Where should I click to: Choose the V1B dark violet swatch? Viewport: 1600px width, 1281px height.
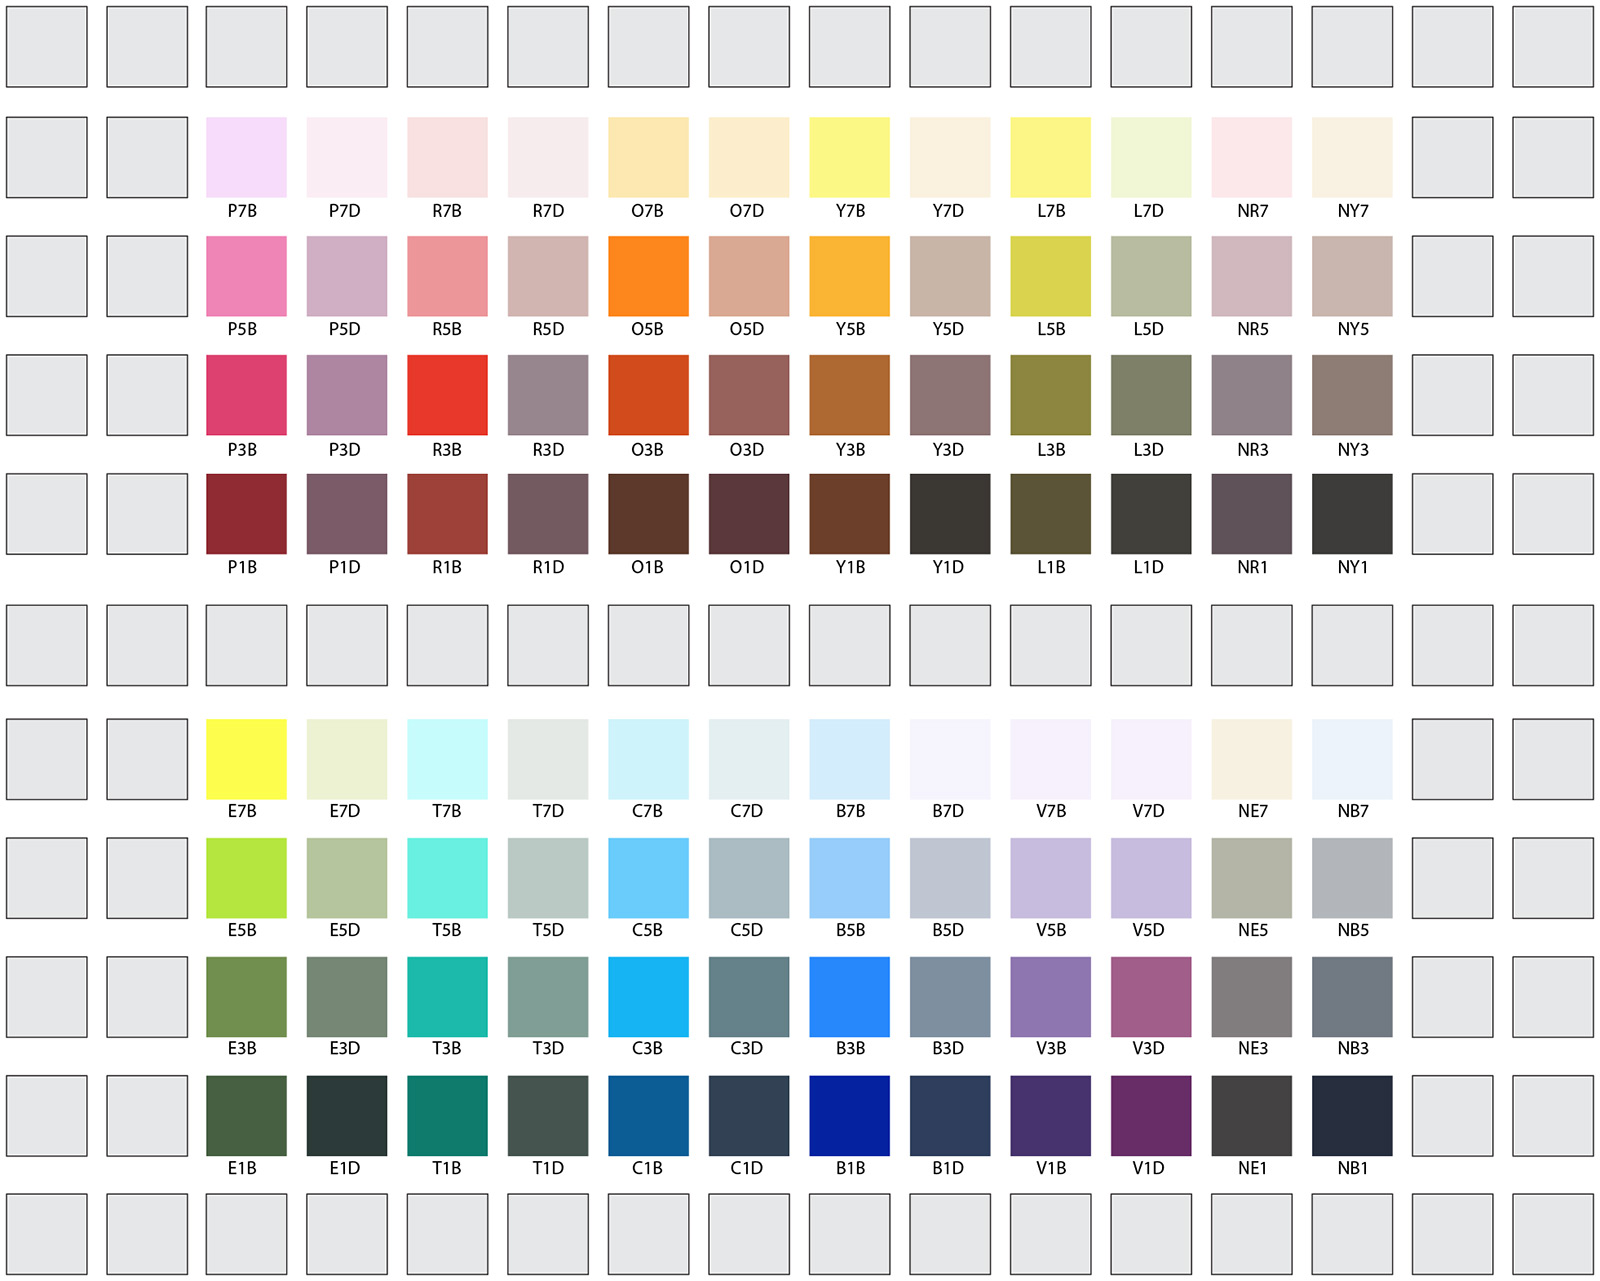click(1050, 1116)
